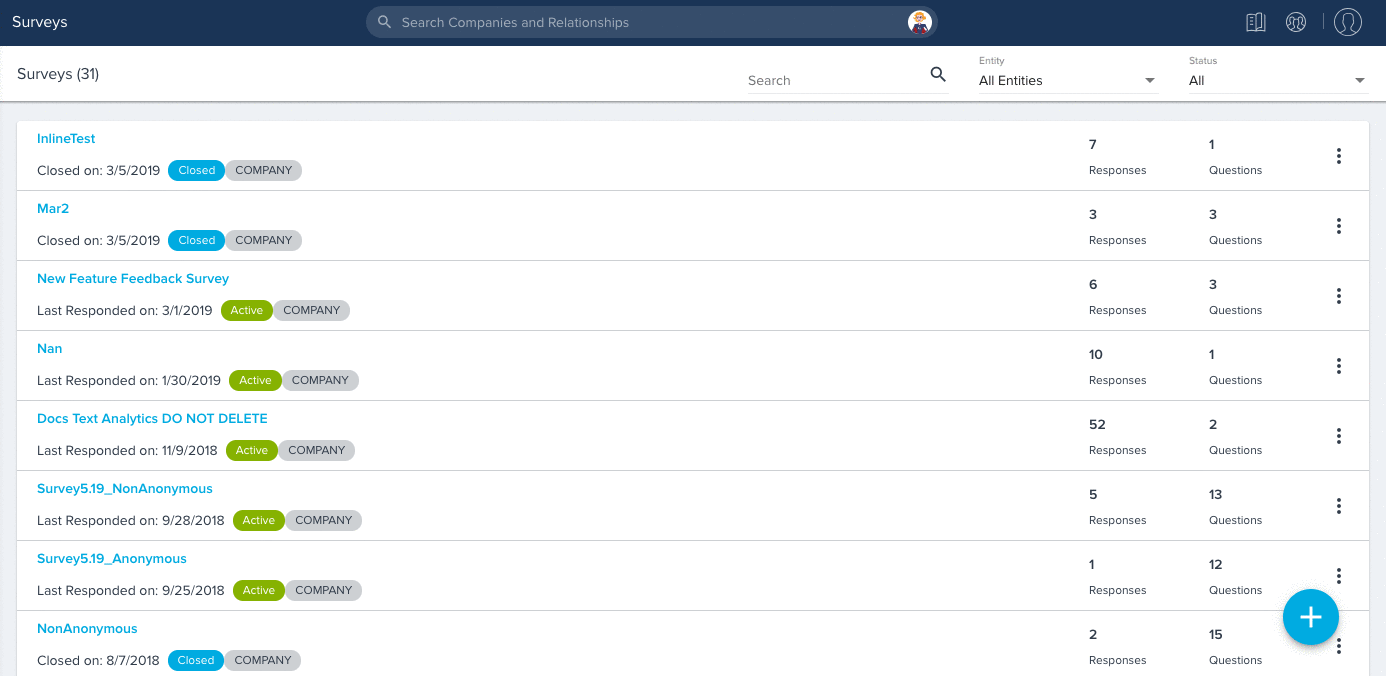Screen dimensions: 1386x676
Task: Open the documentation book icon
Action: [1256, 22]
